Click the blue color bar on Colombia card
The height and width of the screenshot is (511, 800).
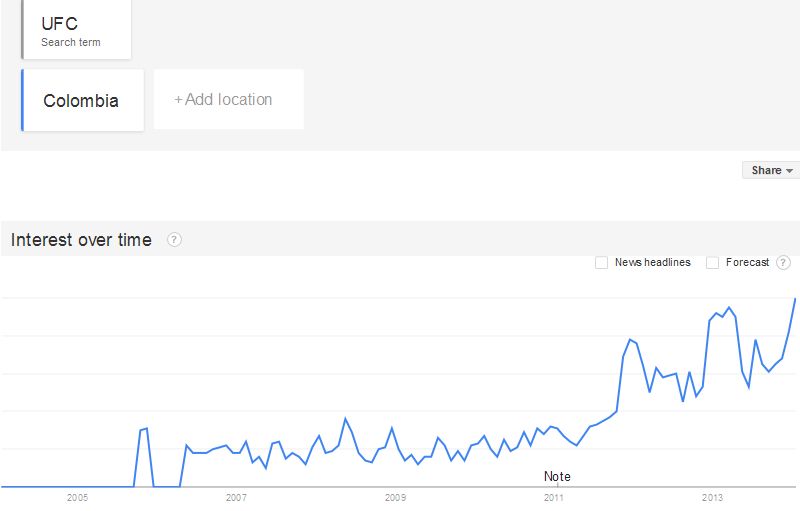[x=22, y=101]
